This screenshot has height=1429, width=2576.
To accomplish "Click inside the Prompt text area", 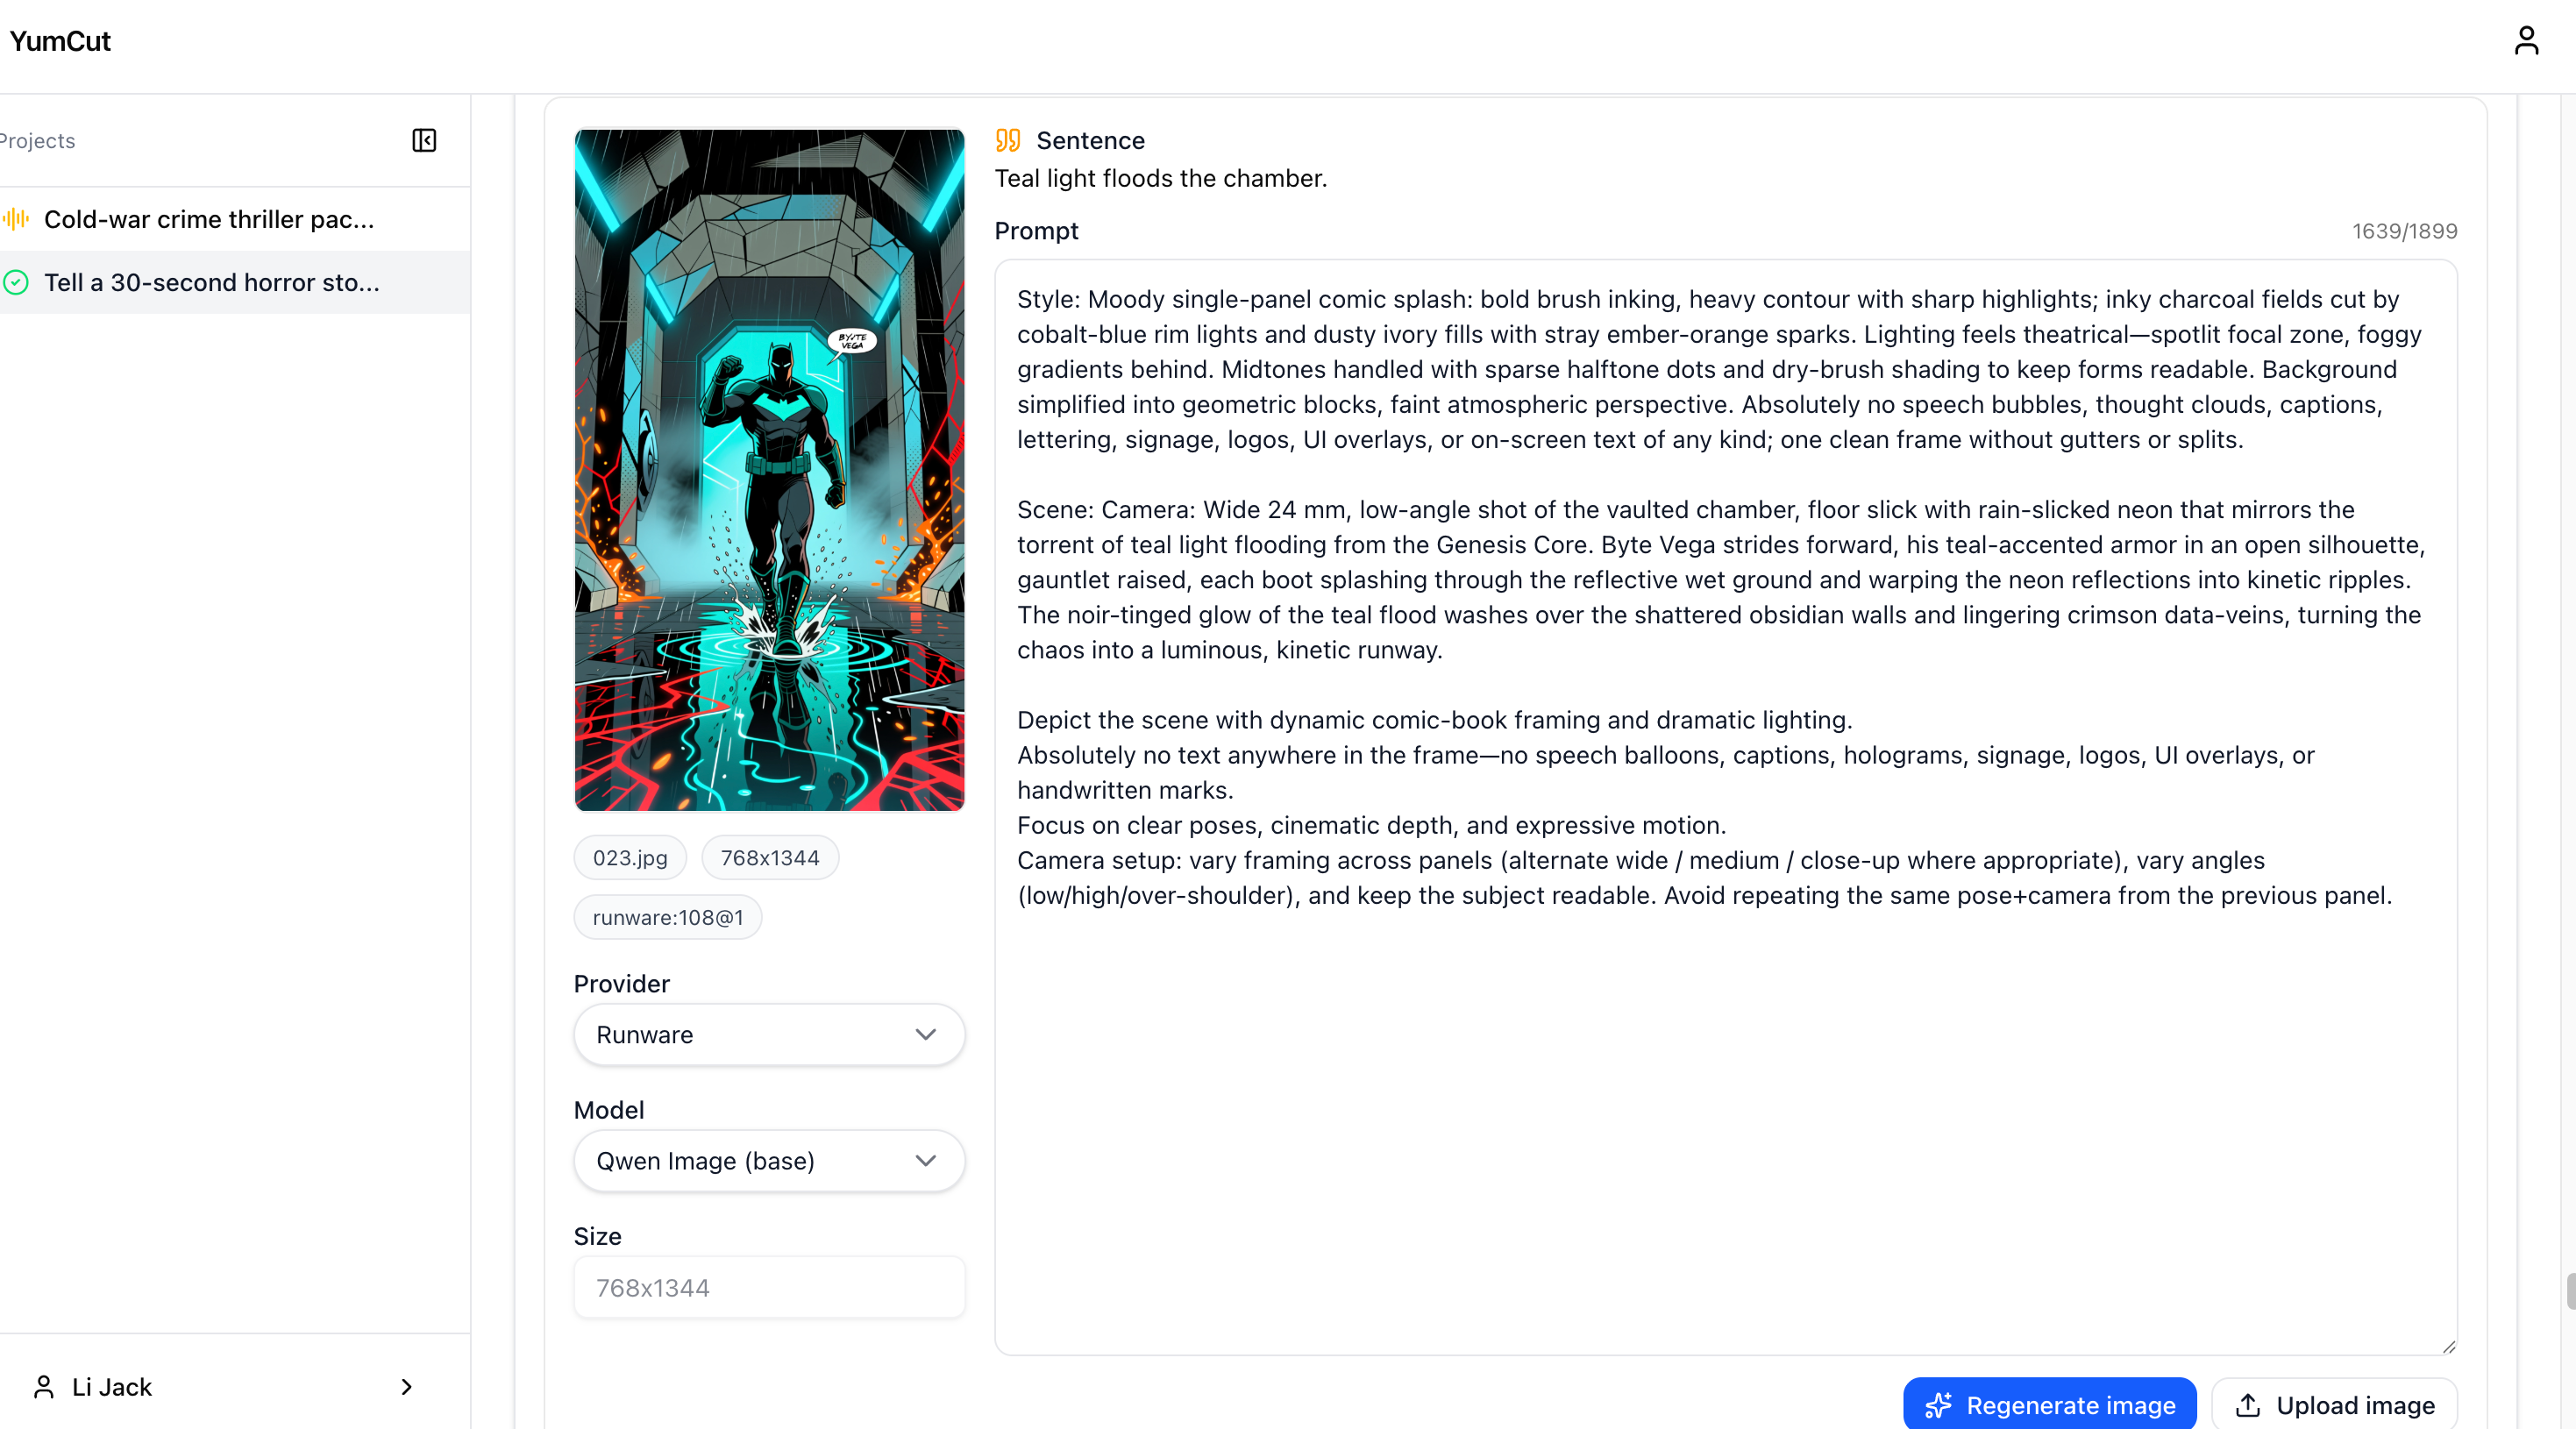I will click(x=1725, y=807).
